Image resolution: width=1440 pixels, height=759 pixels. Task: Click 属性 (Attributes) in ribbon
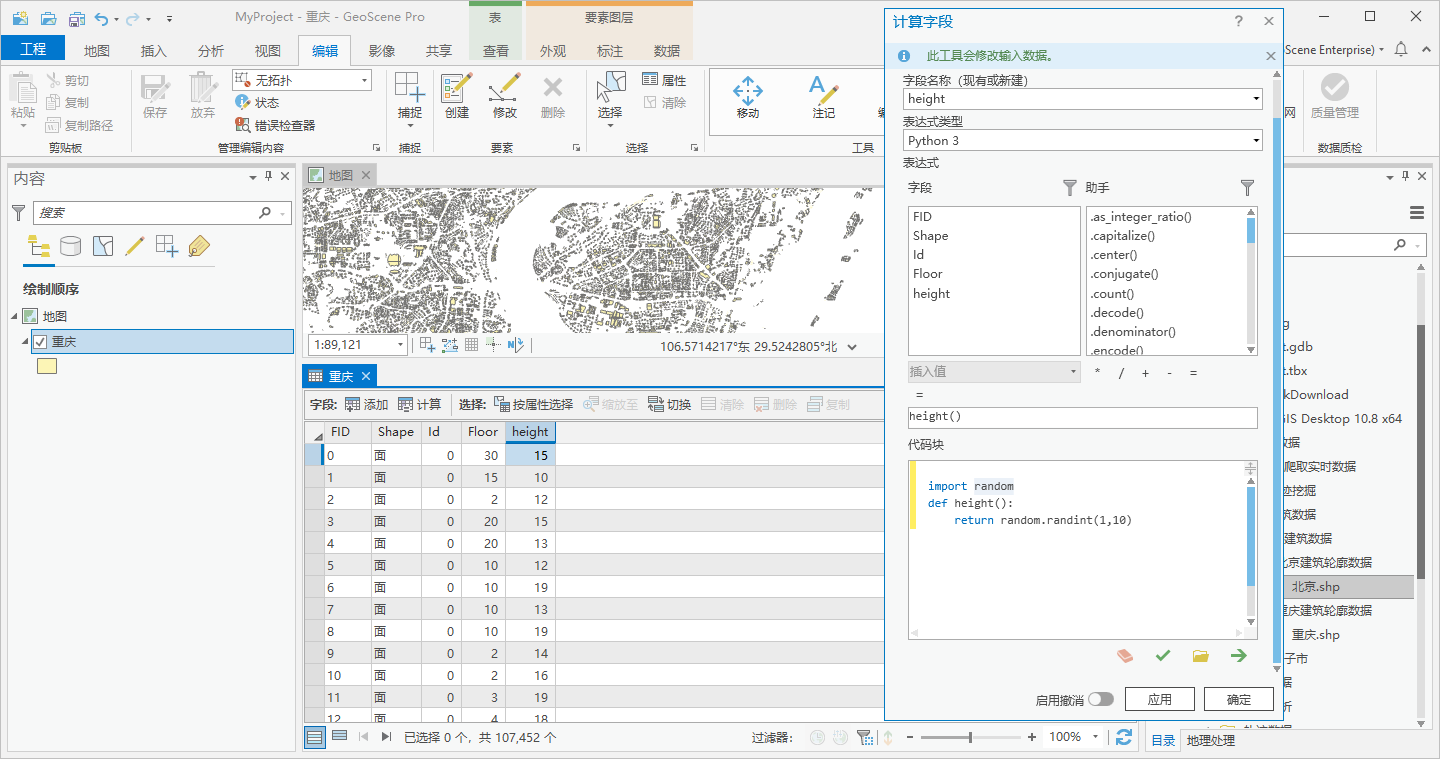pyautogui.click(x=664, y=80)
